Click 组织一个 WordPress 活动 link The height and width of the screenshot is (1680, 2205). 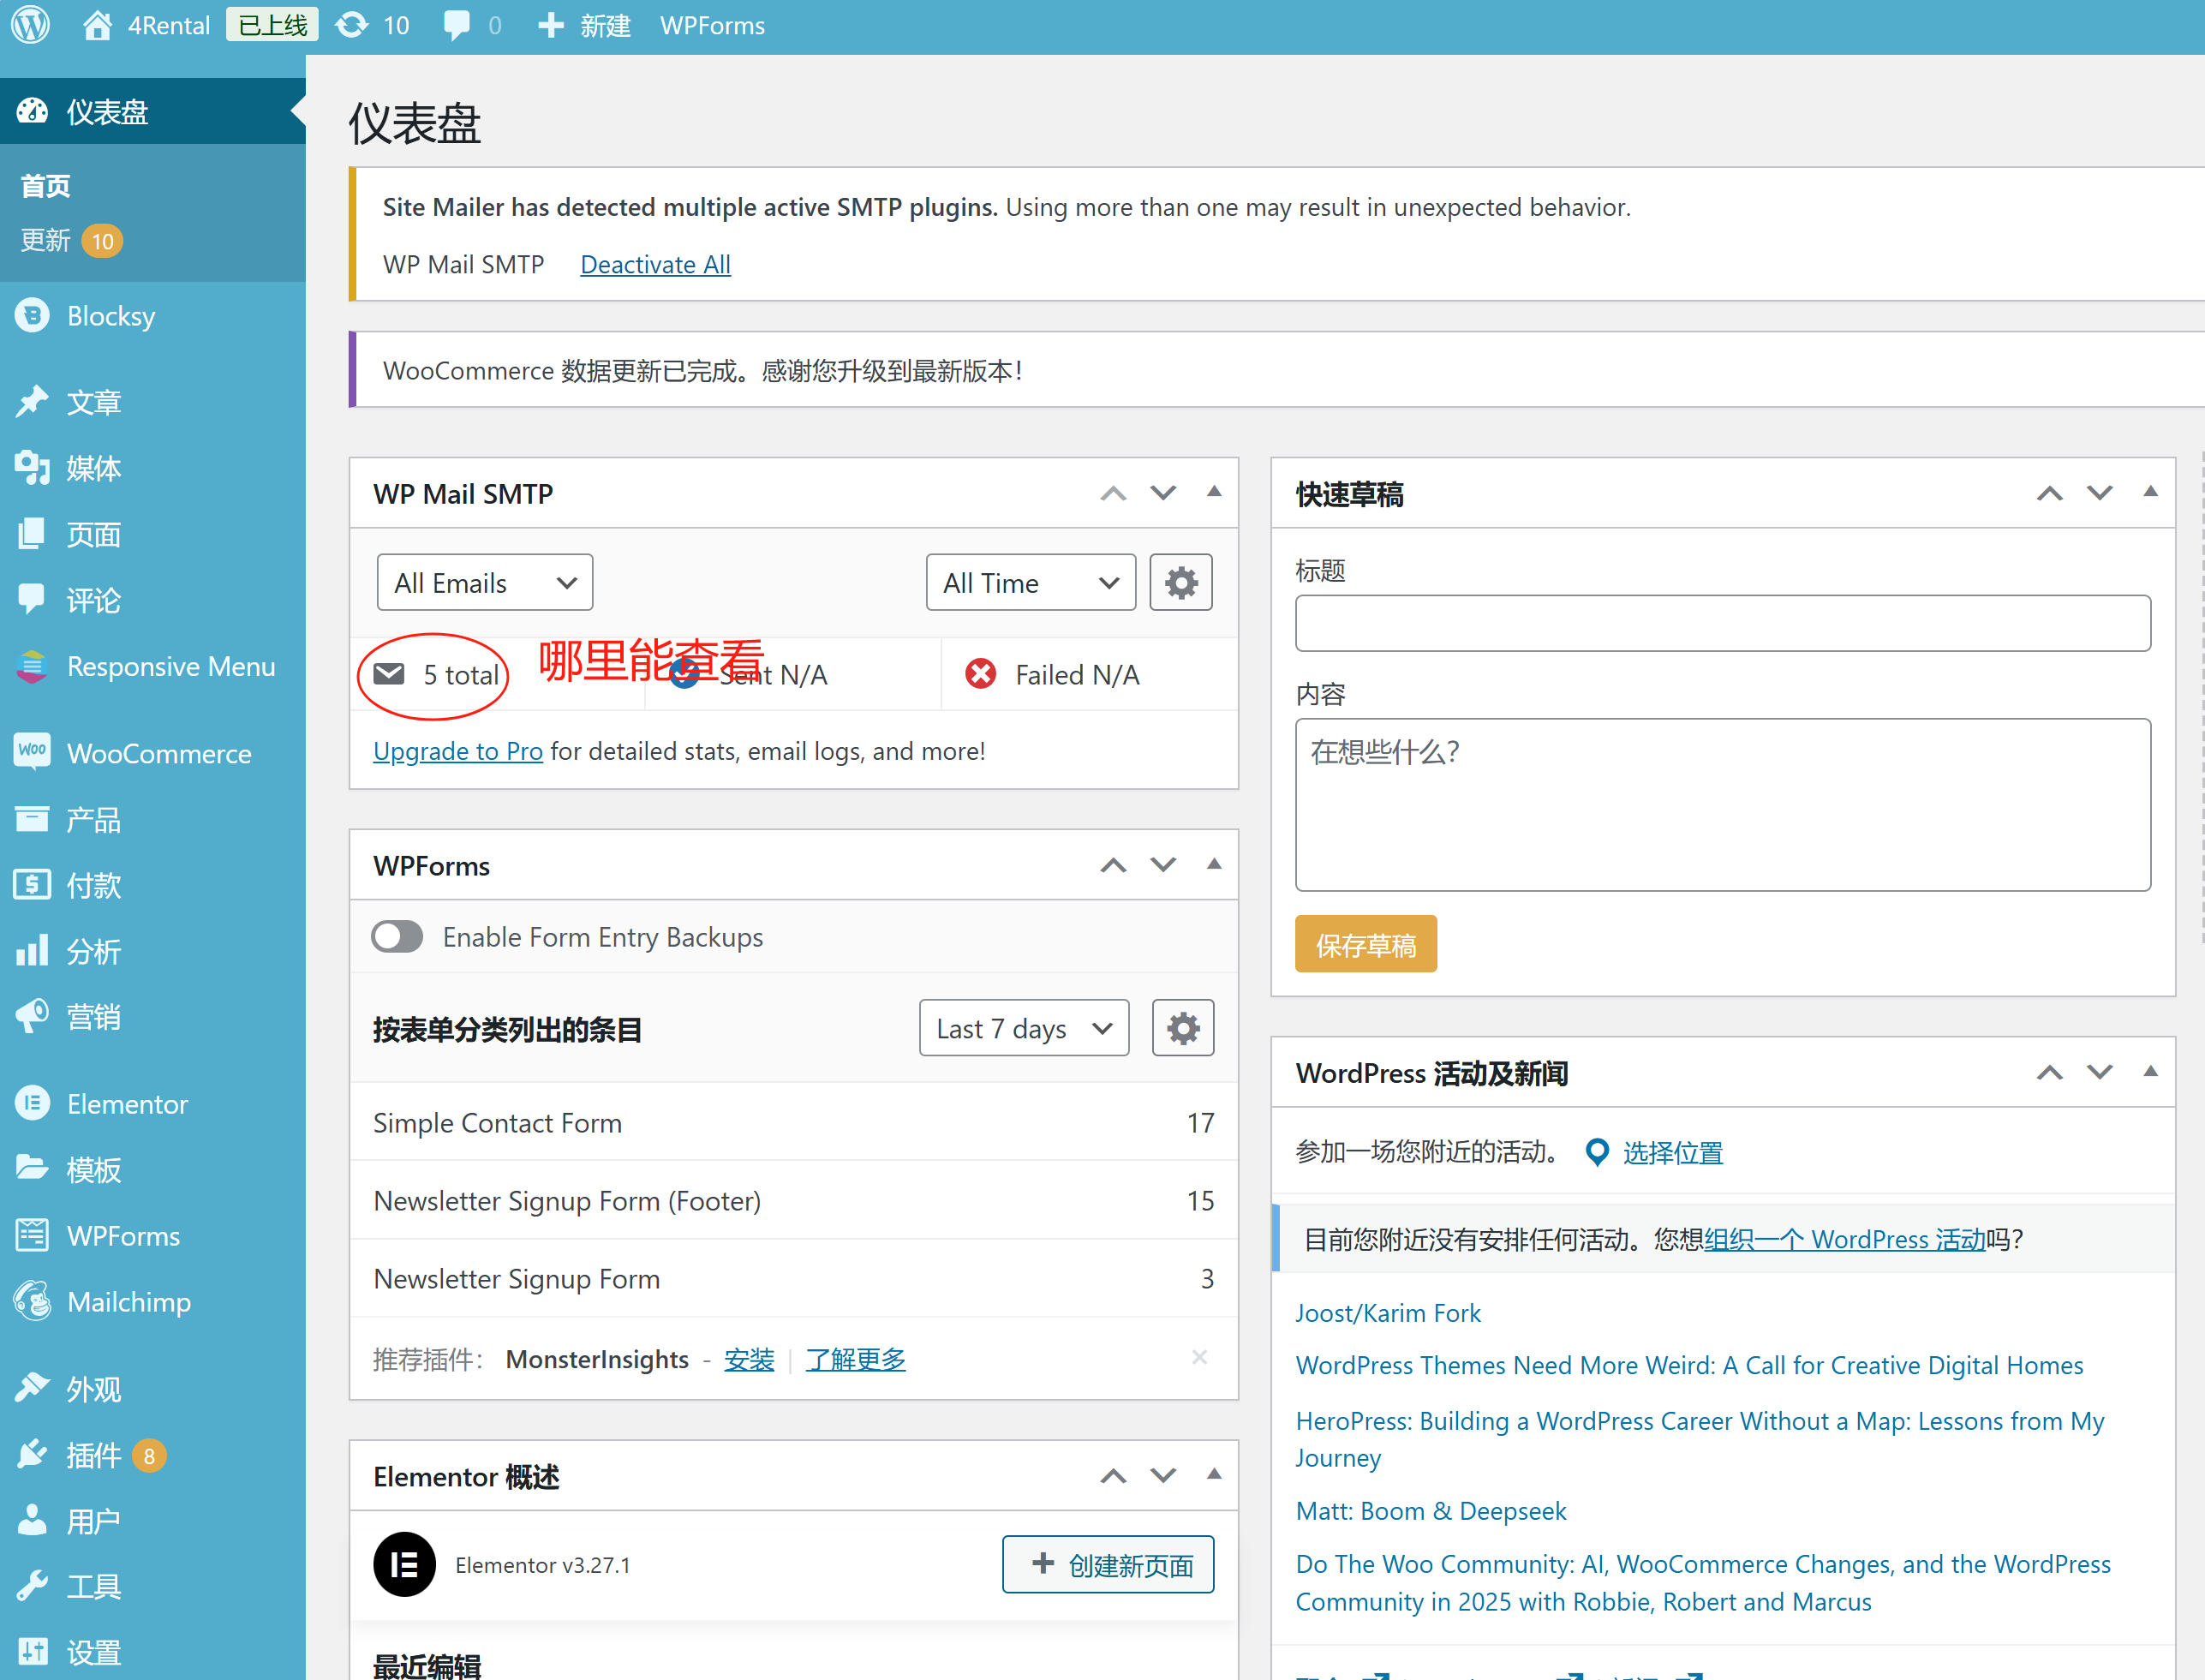(x=1845, y=1239)
